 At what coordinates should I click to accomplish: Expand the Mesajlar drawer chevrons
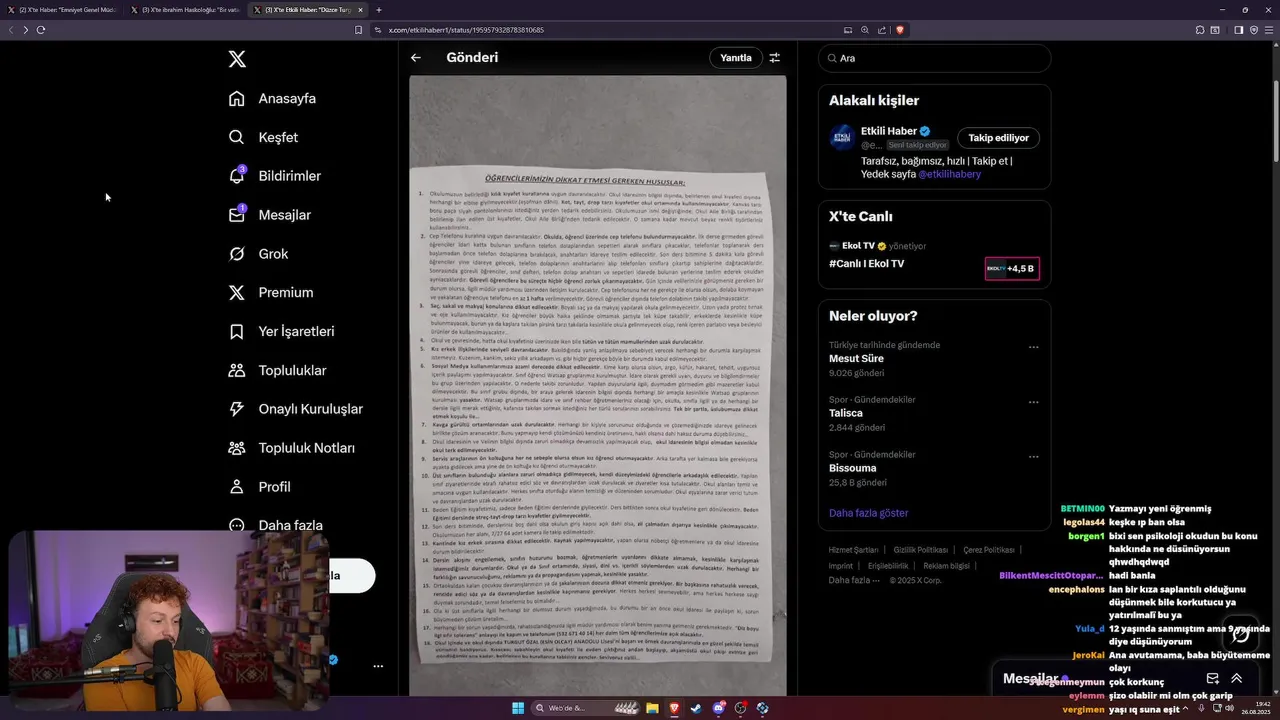tap(1237, 678)
